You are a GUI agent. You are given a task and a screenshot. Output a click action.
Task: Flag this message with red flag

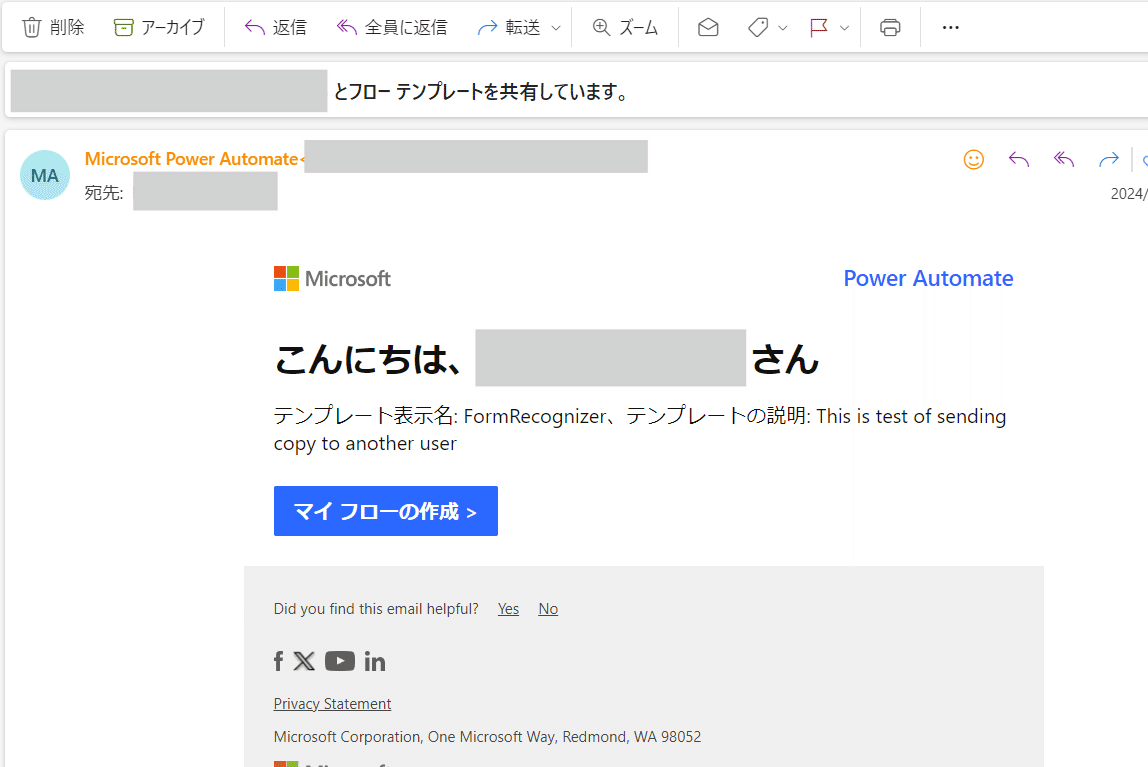click(819, 28)
